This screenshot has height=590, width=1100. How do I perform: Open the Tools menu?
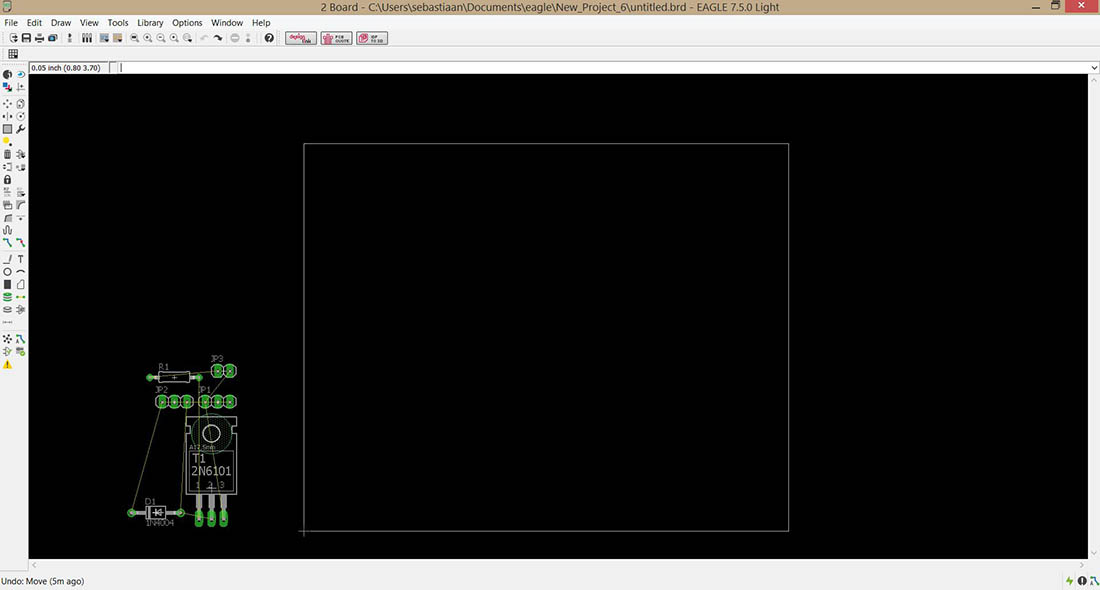point(118,22)
